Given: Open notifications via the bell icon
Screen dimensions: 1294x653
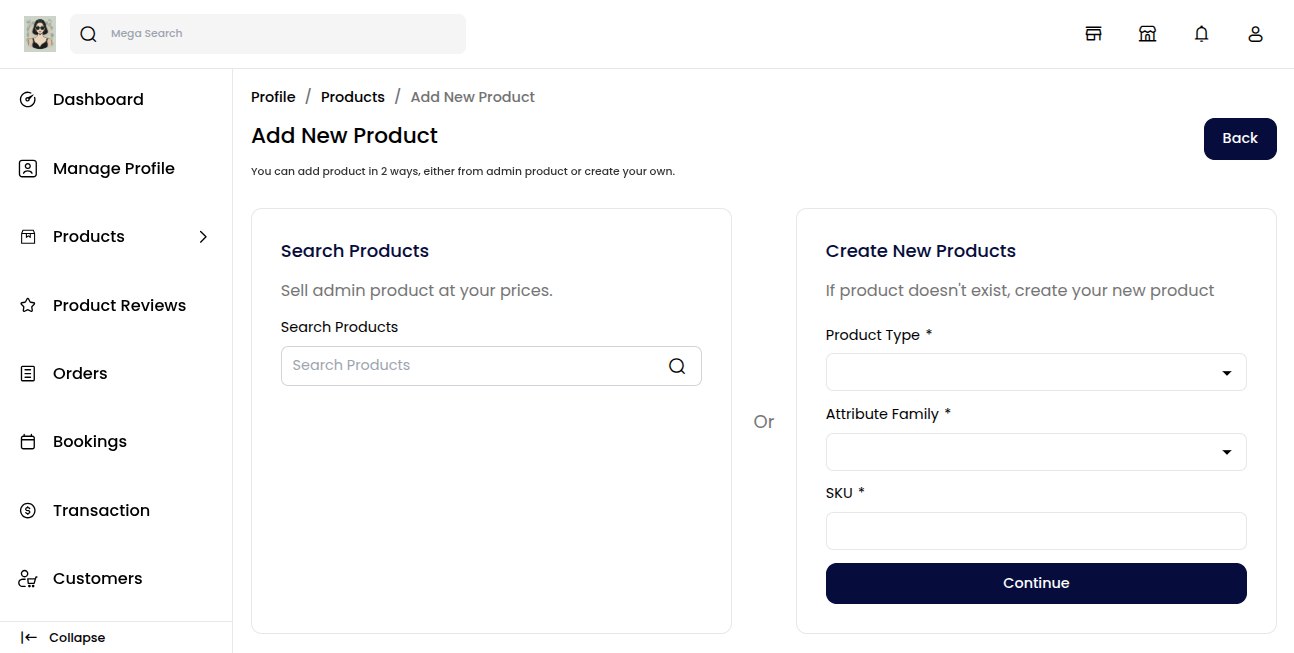Looking at the screenshot, I should click(x=1201, y=33).
